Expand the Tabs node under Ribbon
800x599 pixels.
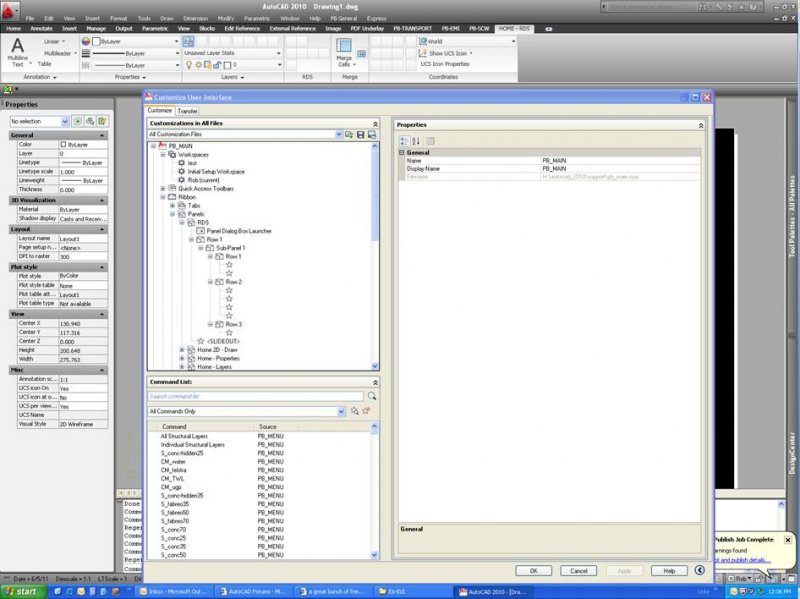point(172,206)
